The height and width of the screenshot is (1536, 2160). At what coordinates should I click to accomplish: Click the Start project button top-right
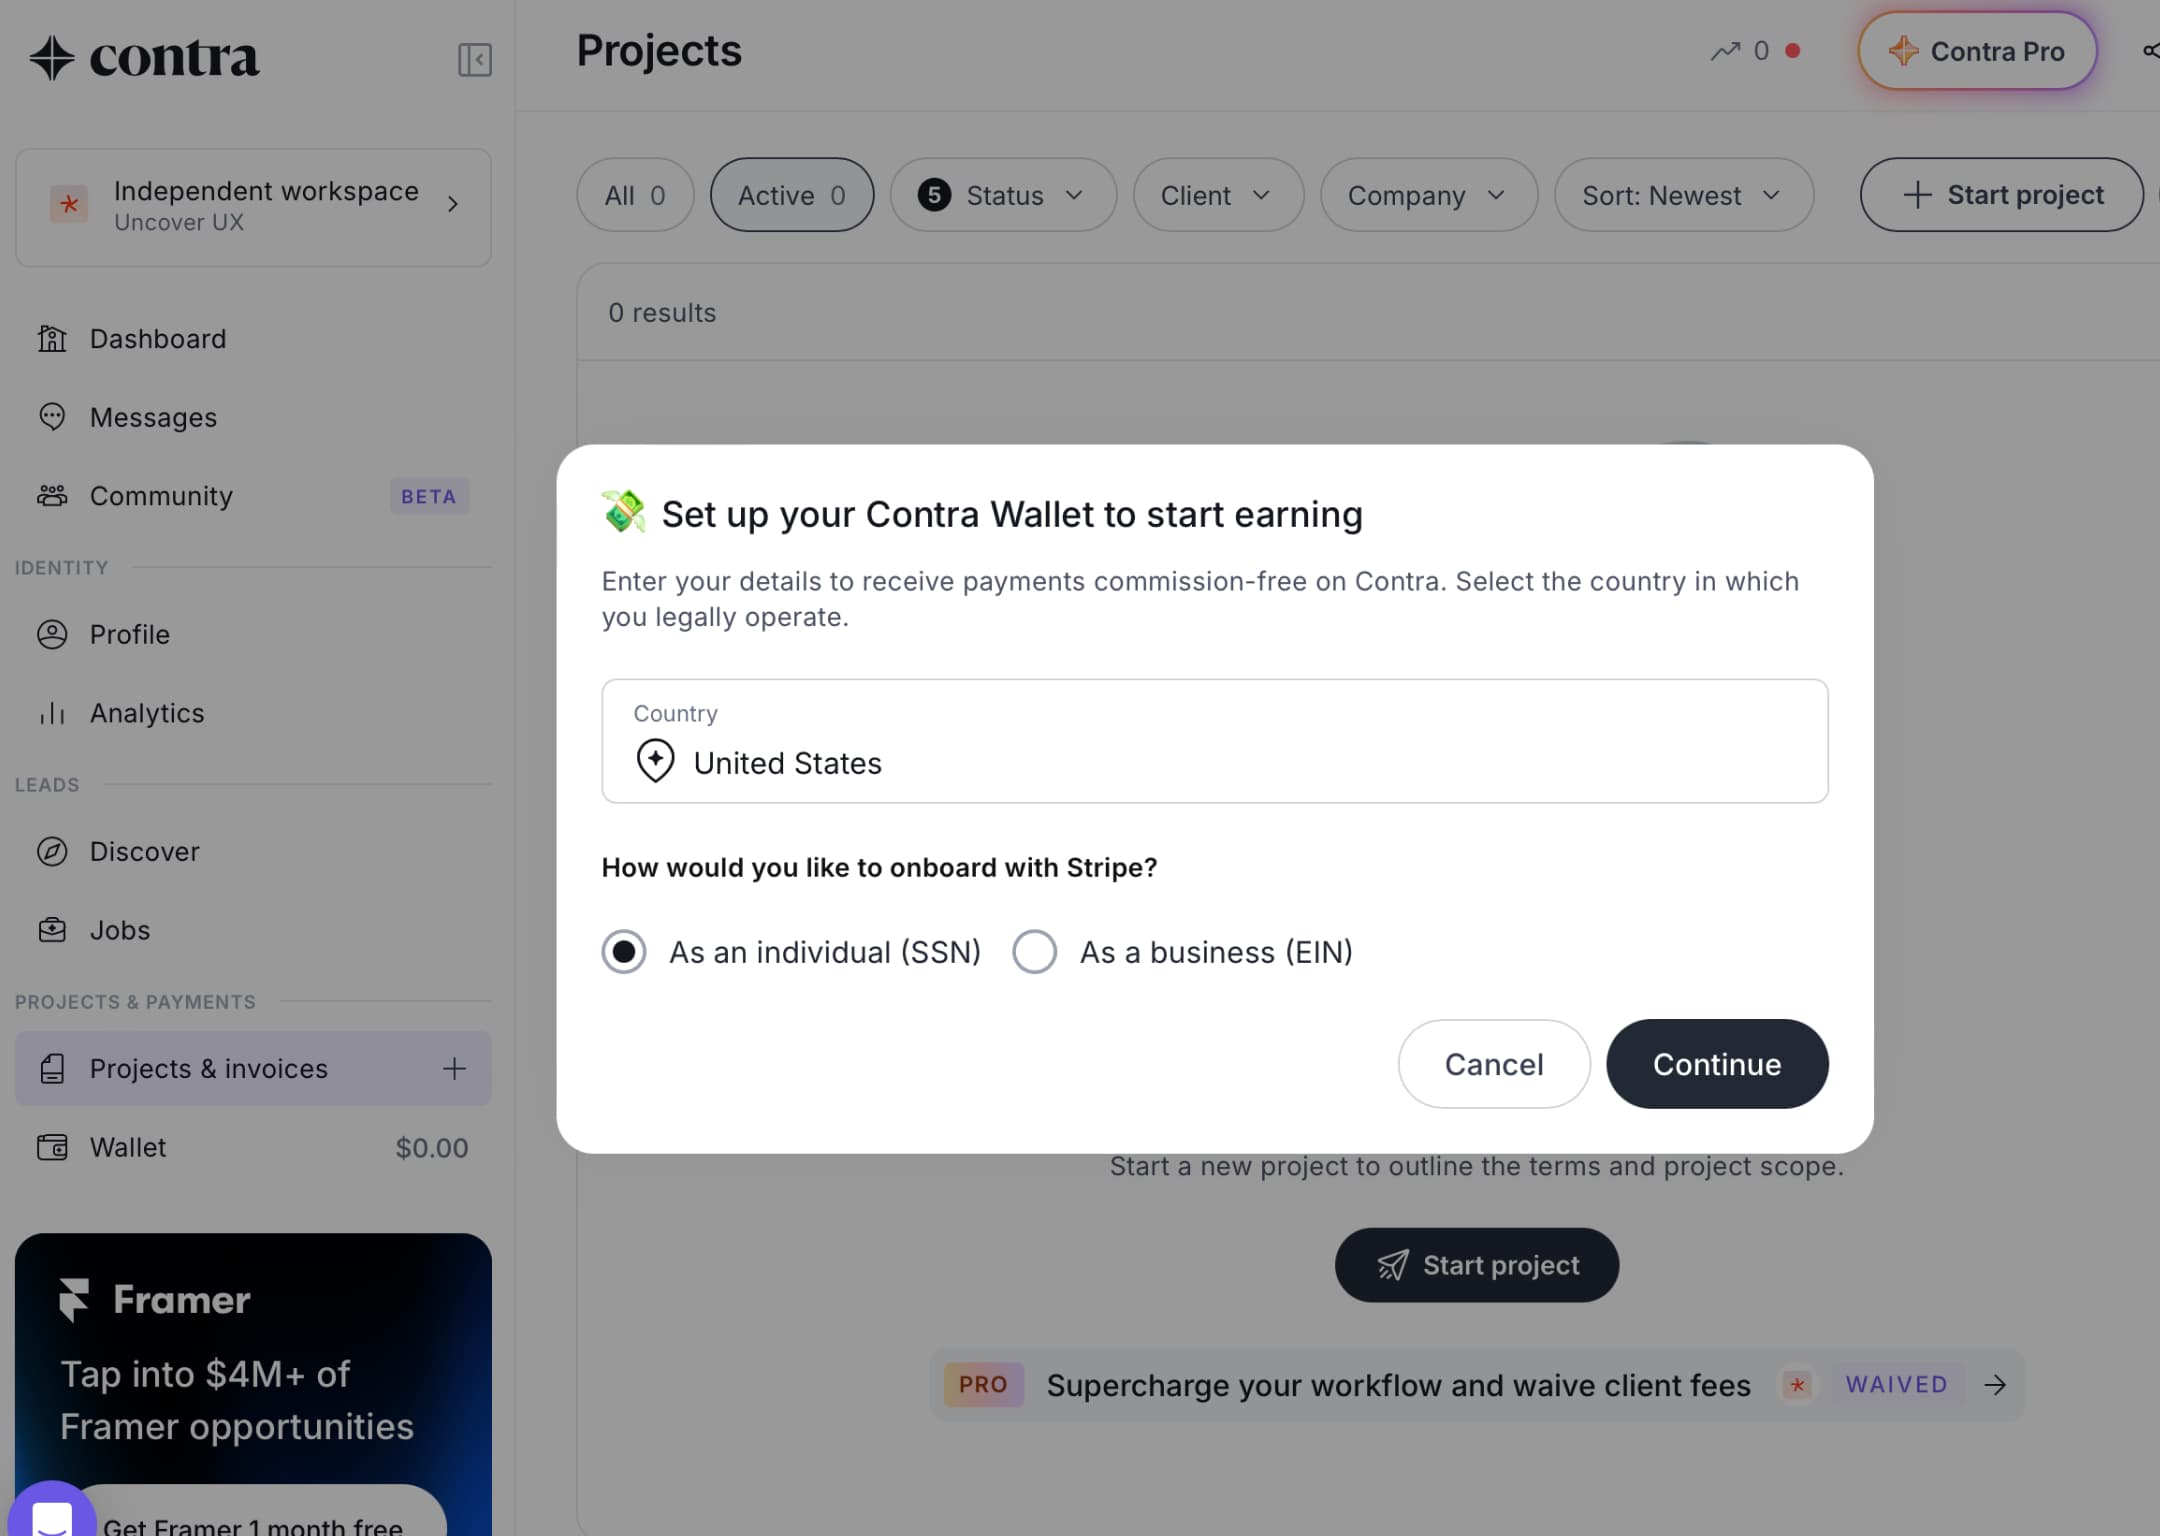pyautogui.click(x=2002, y=193)
